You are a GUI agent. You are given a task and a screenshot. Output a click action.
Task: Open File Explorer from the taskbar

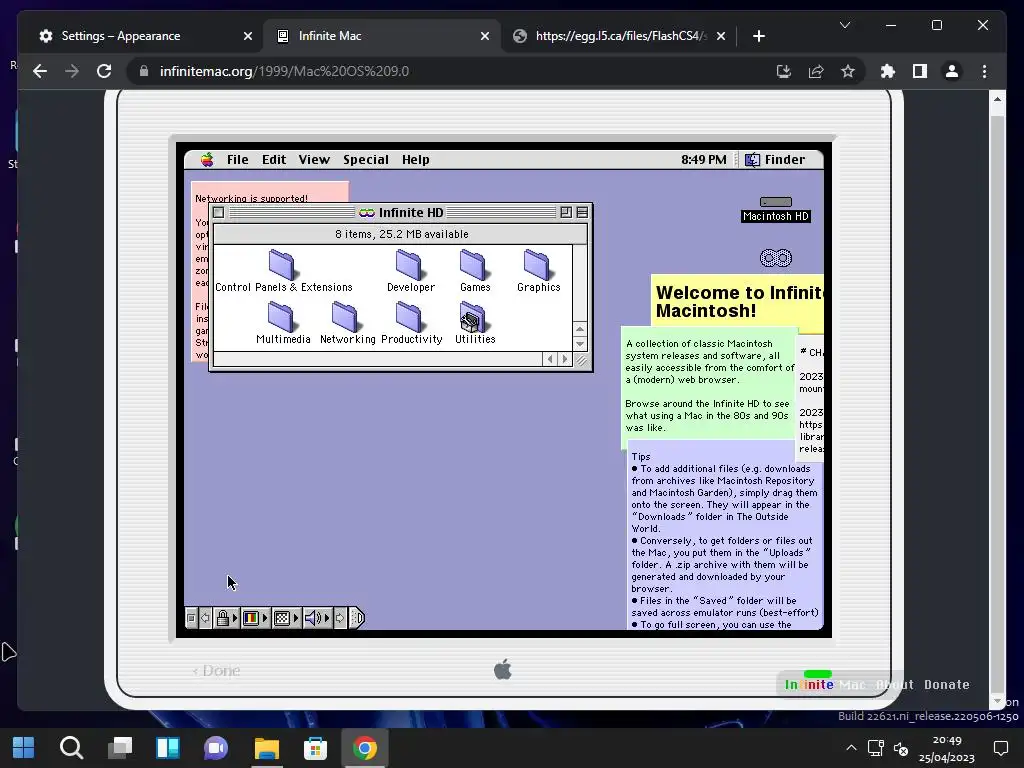click(x=266, y=747)
